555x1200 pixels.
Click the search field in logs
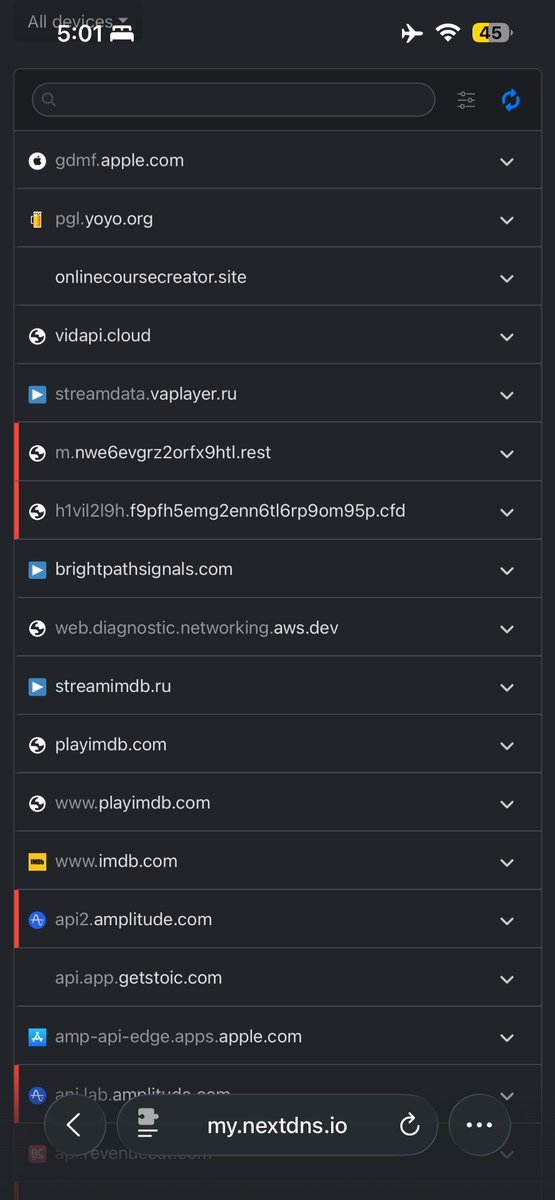pos(234,100)
